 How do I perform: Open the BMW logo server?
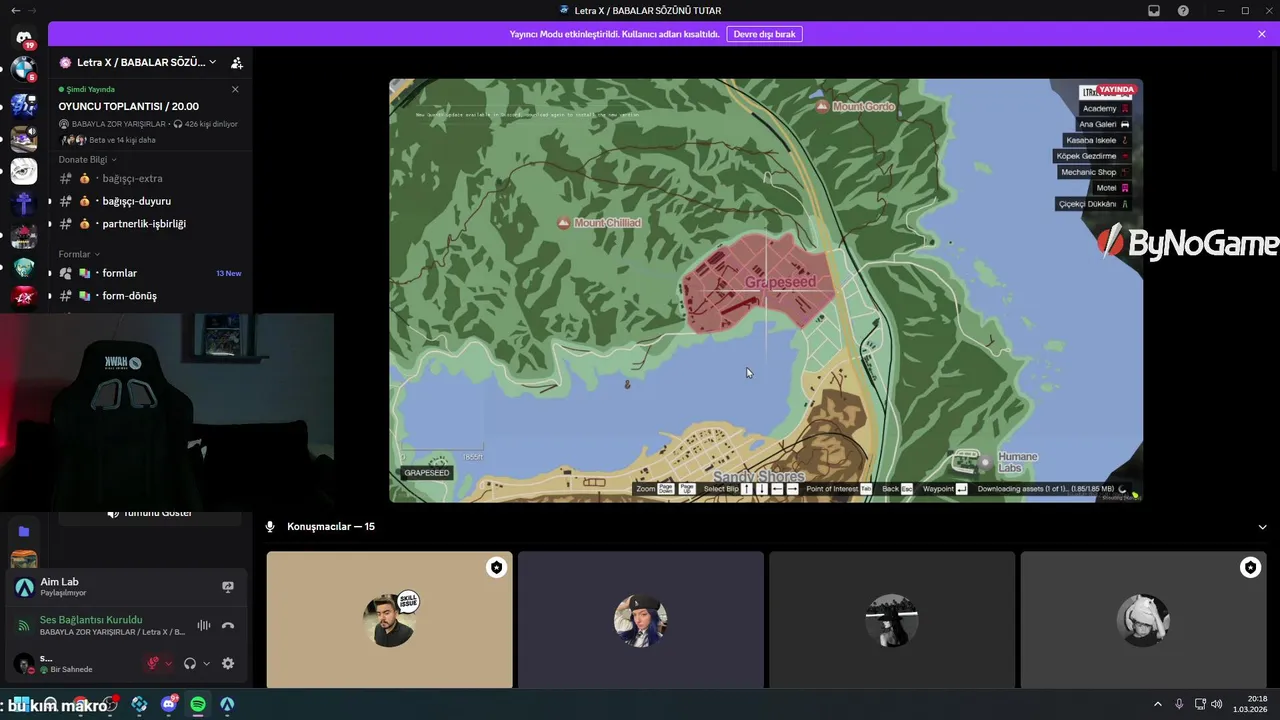[24, 71]
